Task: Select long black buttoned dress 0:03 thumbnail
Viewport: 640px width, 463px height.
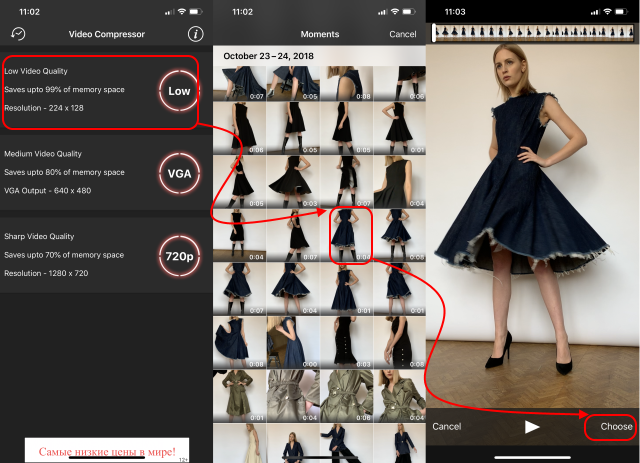Action: pyautogui.click(x=346, y=342)
